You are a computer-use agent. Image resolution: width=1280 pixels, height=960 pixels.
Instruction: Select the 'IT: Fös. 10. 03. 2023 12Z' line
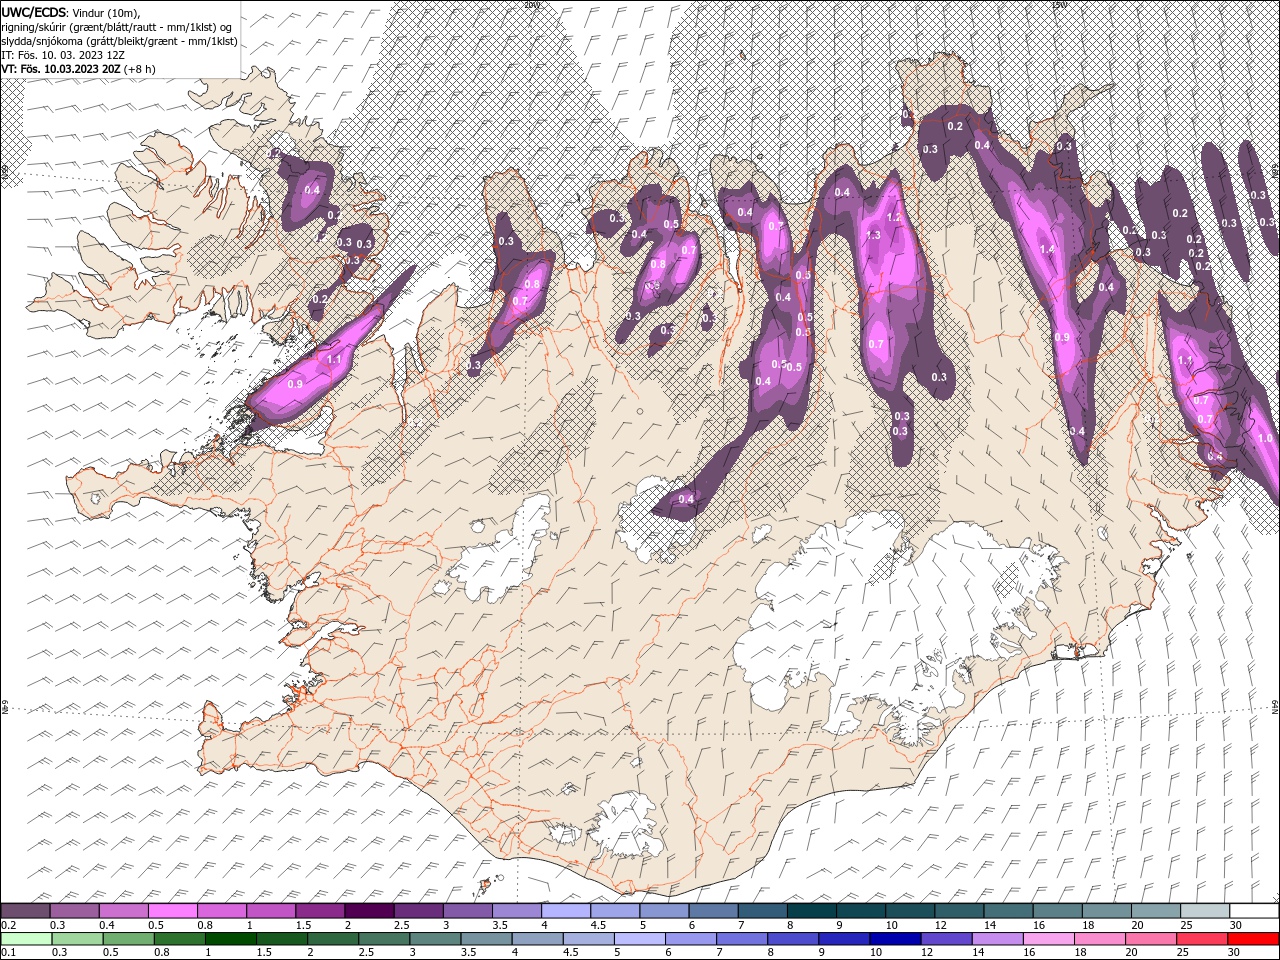62,55
